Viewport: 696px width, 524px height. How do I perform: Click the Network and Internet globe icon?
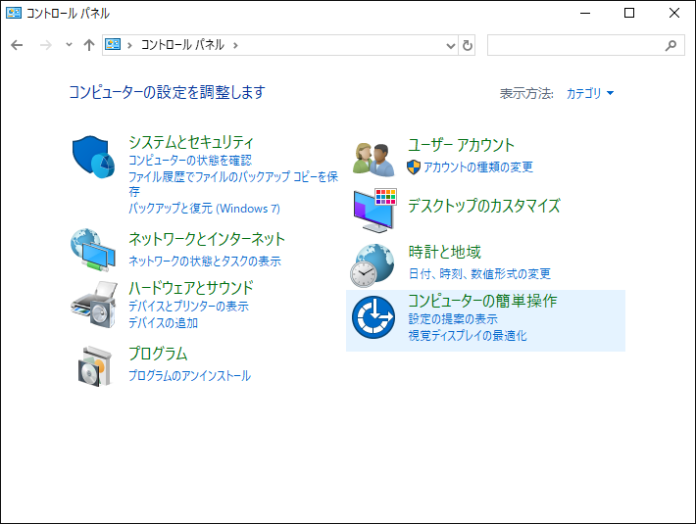[x=95, y=251]
